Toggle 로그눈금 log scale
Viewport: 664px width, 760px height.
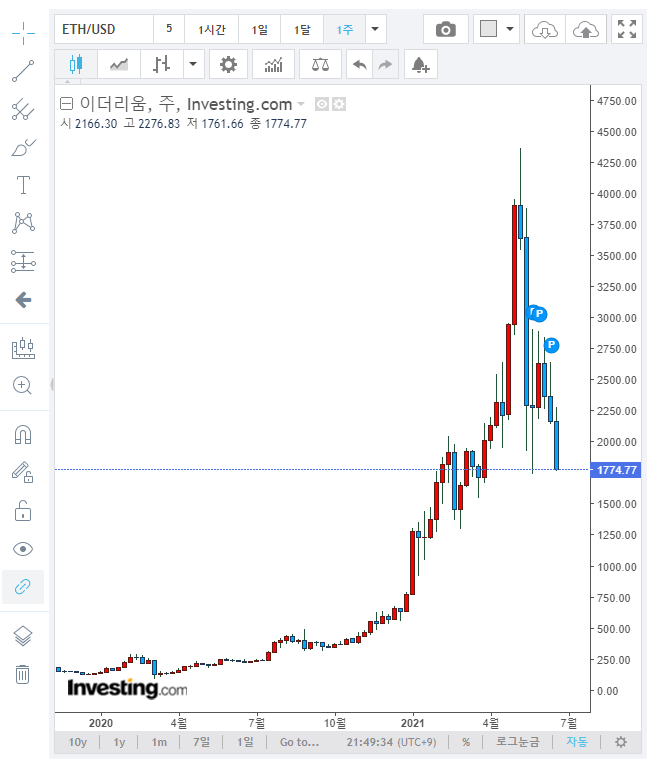[x=518, y=742]
